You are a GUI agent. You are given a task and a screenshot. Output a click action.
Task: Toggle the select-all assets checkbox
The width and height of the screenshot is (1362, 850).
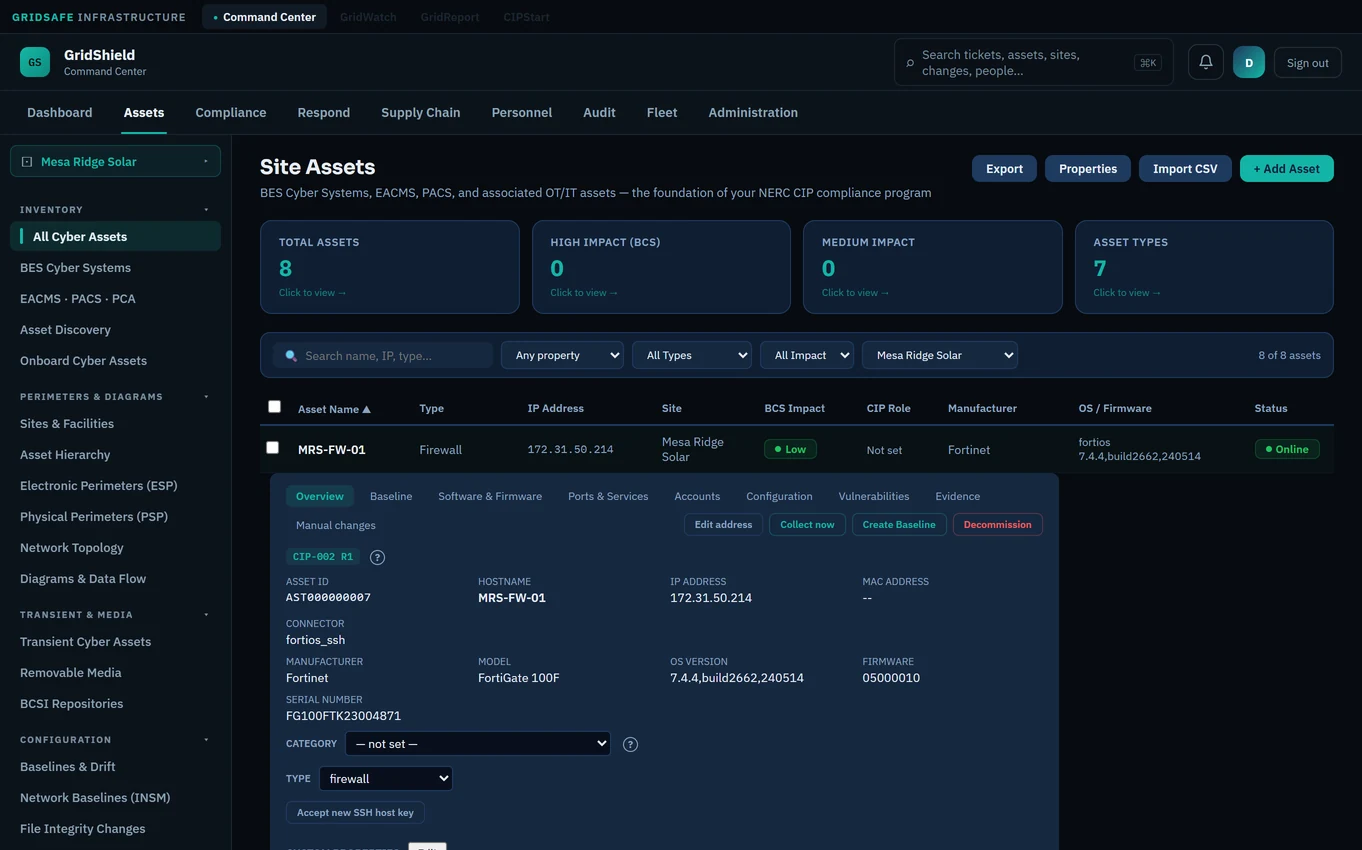point(274,406)
